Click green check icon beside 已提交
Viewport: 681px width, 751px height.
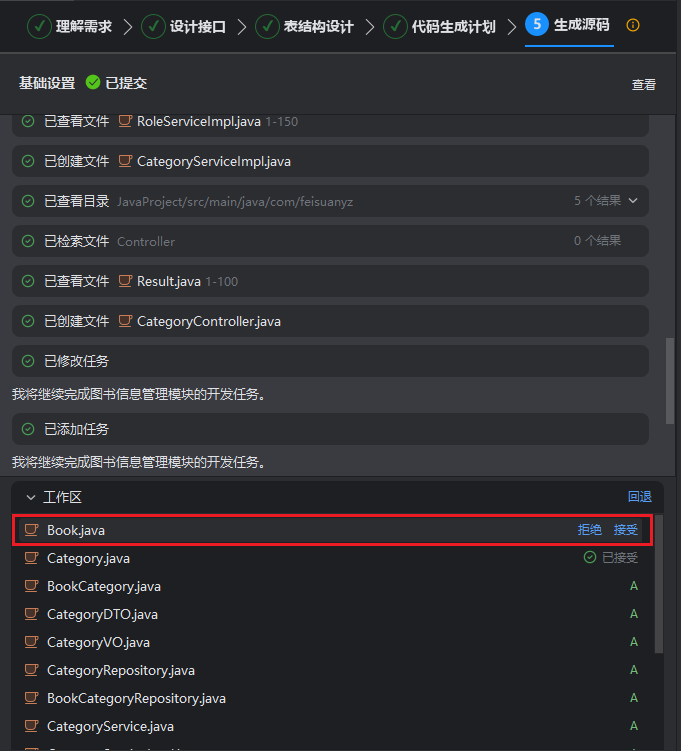click(x=93, y=83)
